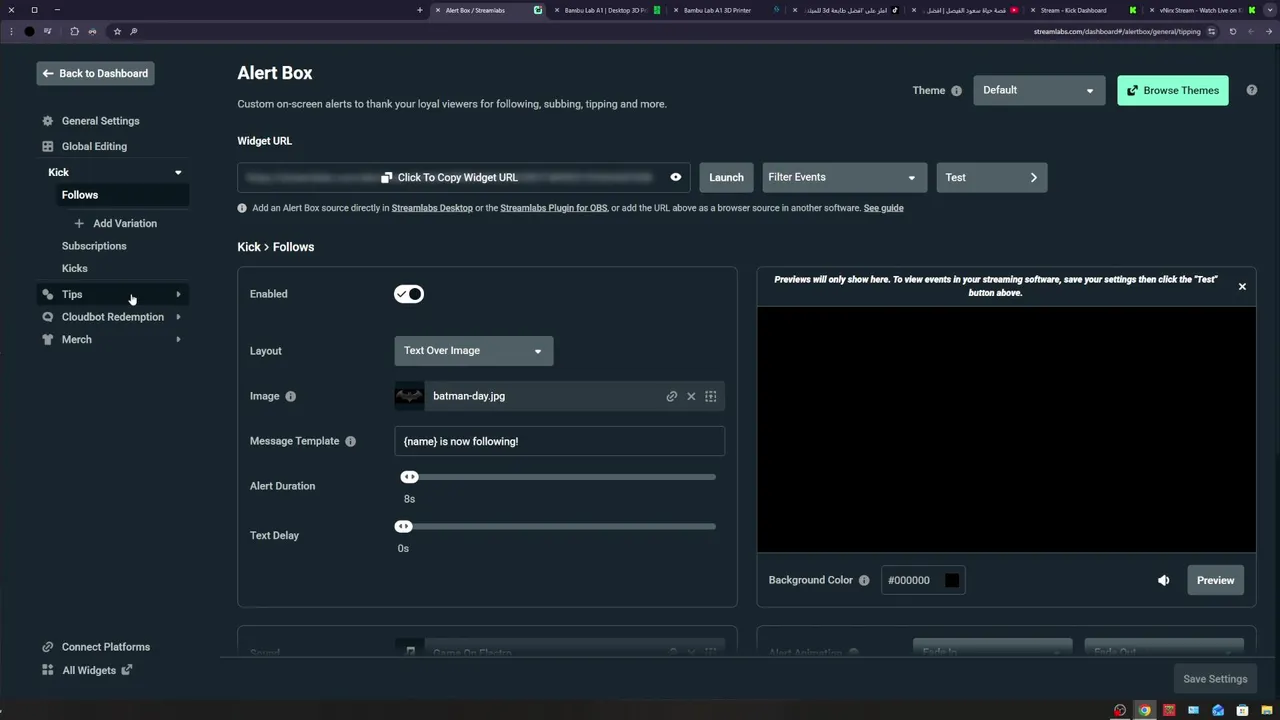Click the Theme info icon
Image resolution: width=1280 pixels, height=720 pixels.
click(956, 91)
